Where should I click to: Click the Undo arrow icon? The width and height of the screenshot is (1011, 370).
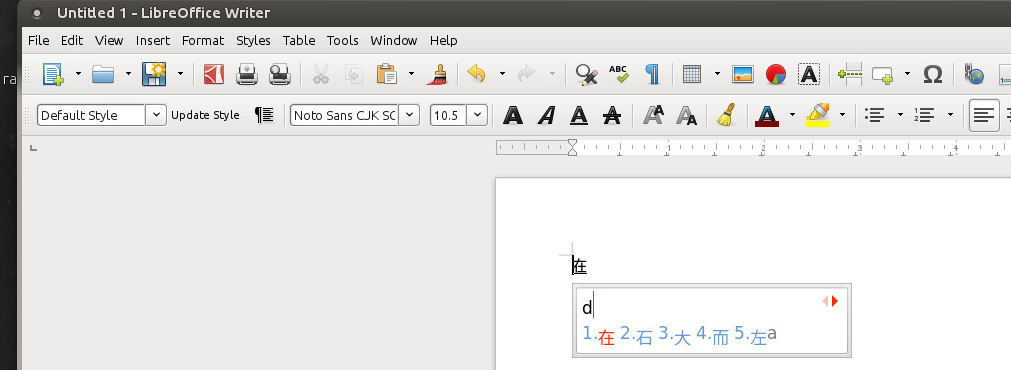pos(476,74)
